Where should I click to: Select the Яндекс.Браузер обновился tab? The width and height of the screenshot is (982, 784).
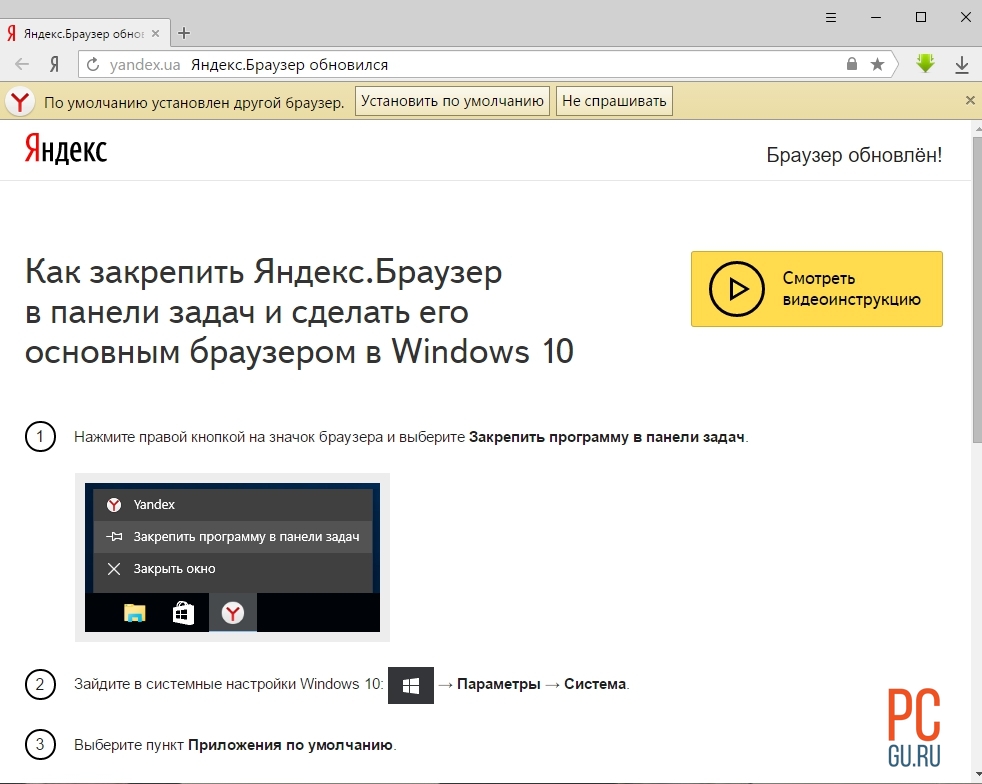coord(83,33)
